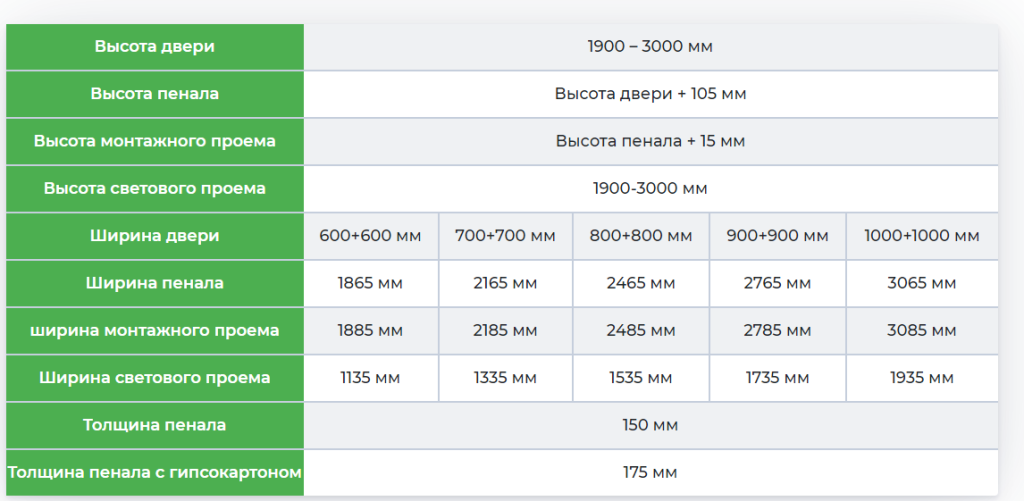1024x501 pixels.
Task: Click the 'Толщина пенала' row label
Action: point(155,425)
